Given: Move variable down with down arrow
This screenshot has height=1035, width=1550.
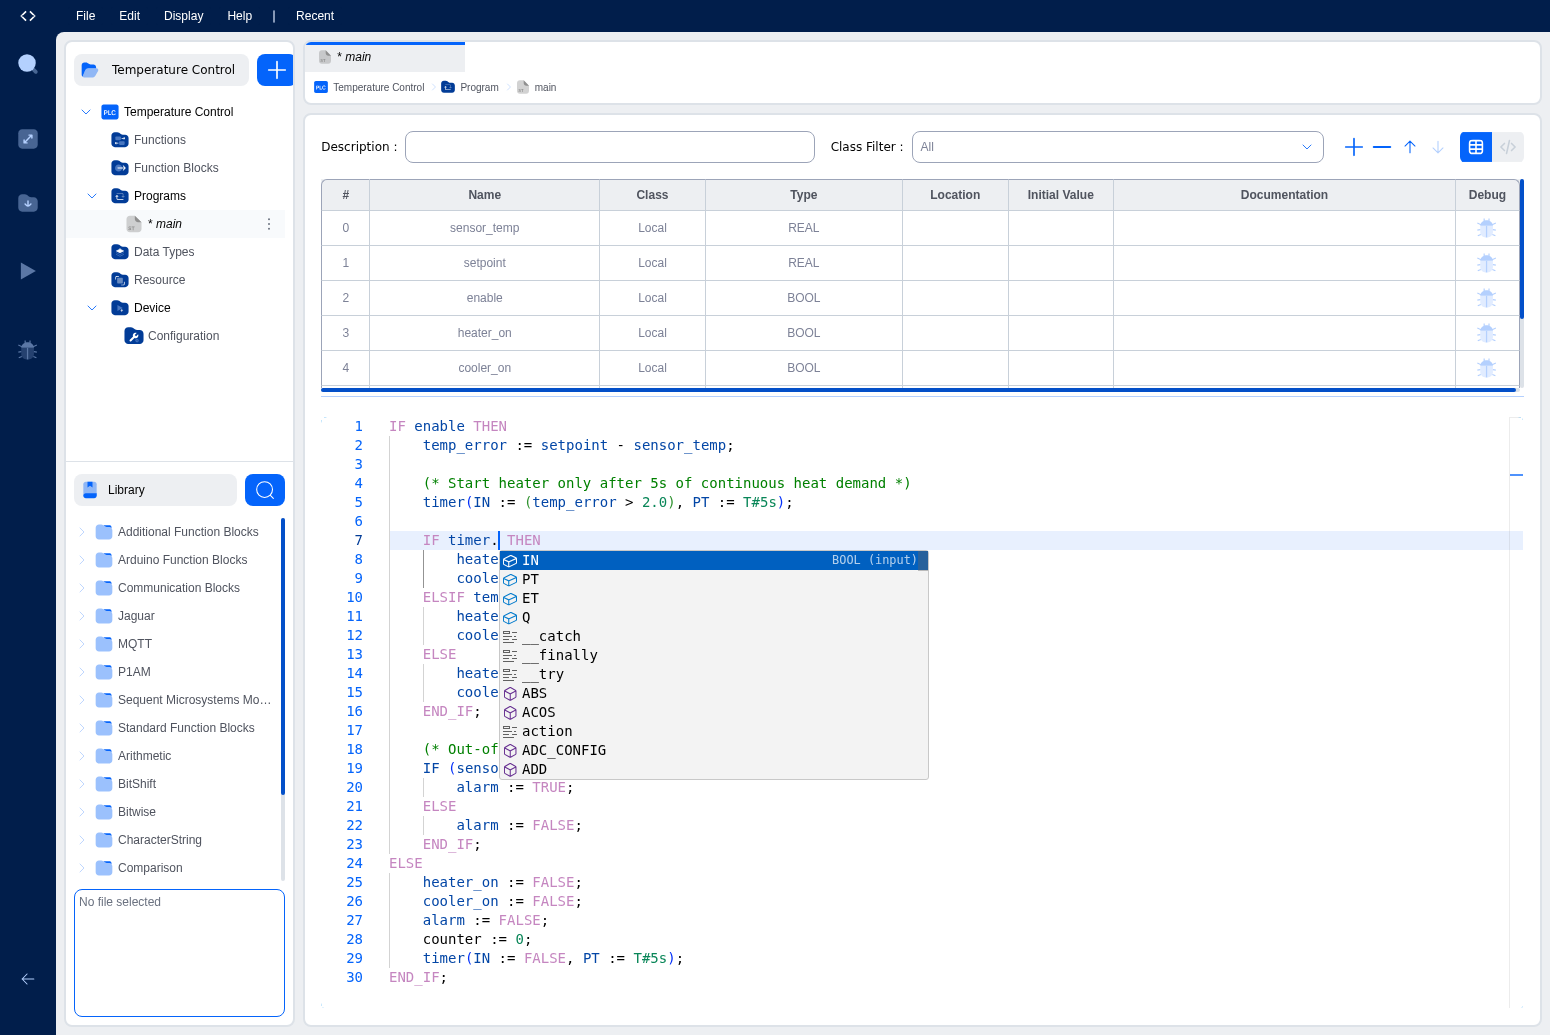Looking at the screenshot, I should coord(1438,147).
